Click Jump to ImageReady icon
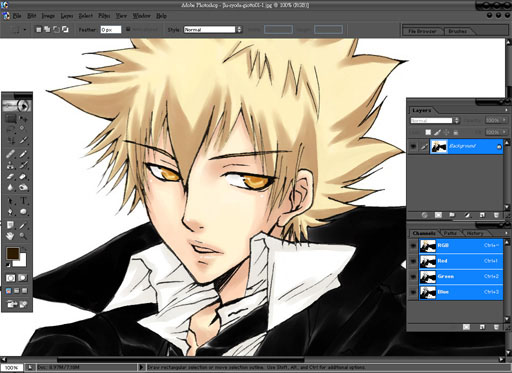This screenshot has width=512, height=373. 17,304
